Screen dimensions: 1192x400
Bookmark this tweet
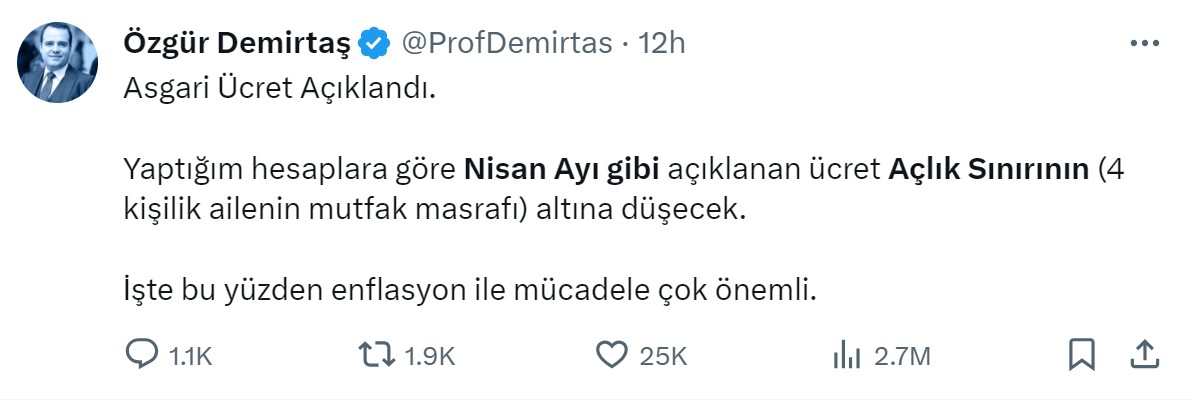(1082, 354)
